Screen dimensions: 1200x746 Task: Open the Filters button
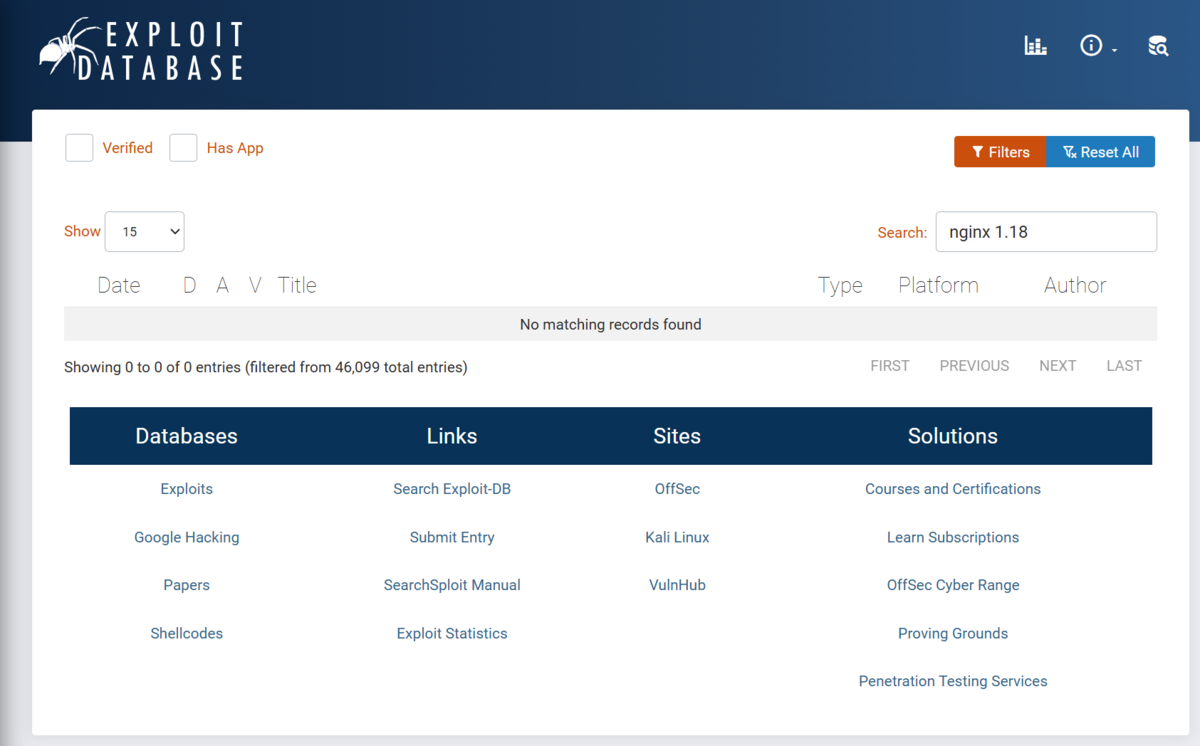click(x=1000, y=152)
